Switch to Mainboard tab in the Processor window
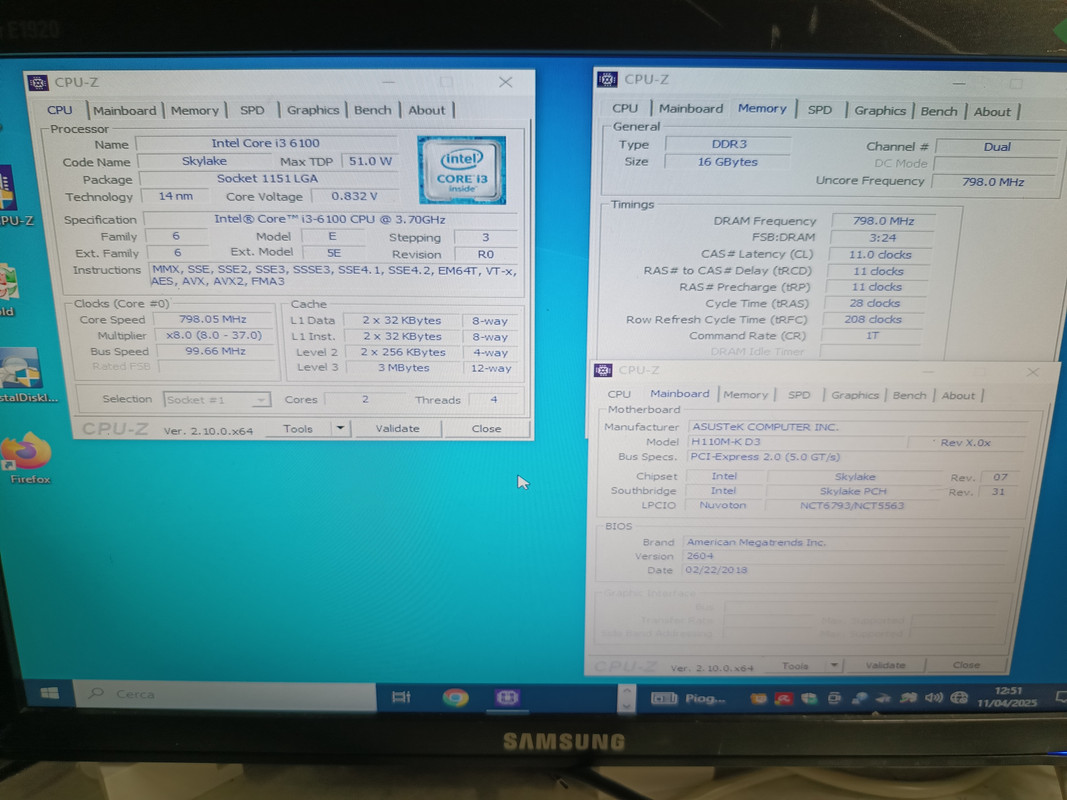1067x800 pixels. point(125,110)
